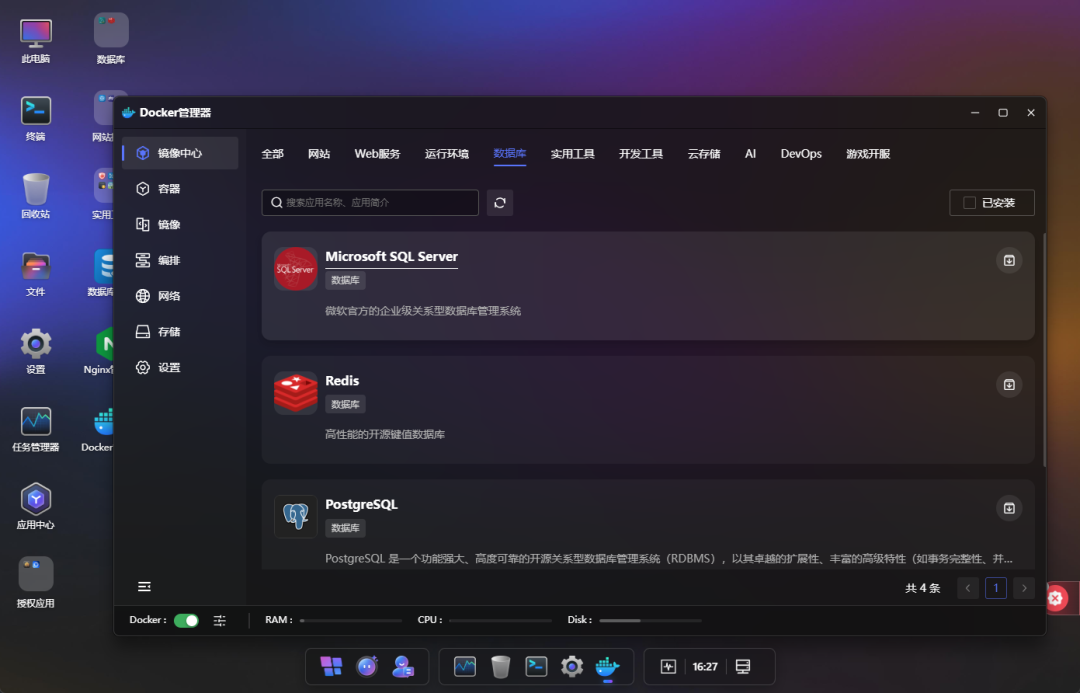Go to next page with right chevron
Screen dimensions: 1080x693
click(1024, 588)
